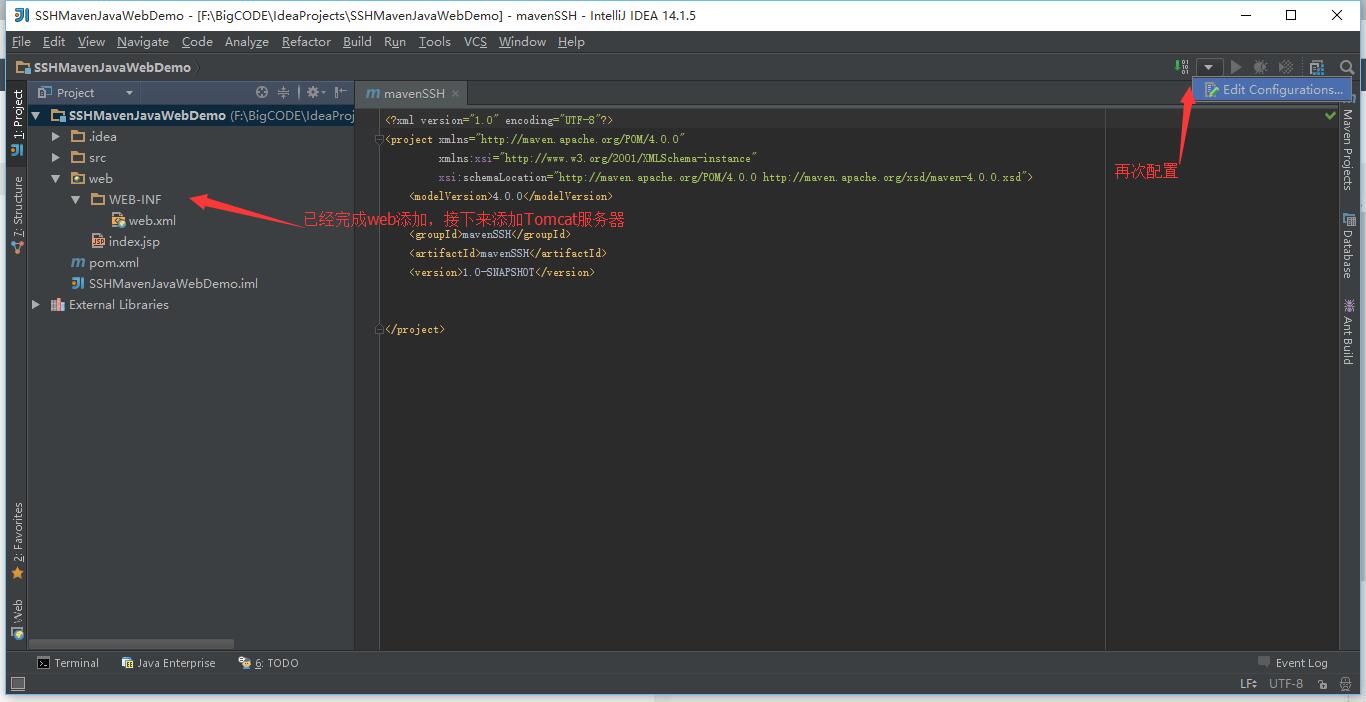Viewport: 1366px width, 702px height.
Task: Click Scroll from Source crosshair icon
Action: tap(262, 92)
